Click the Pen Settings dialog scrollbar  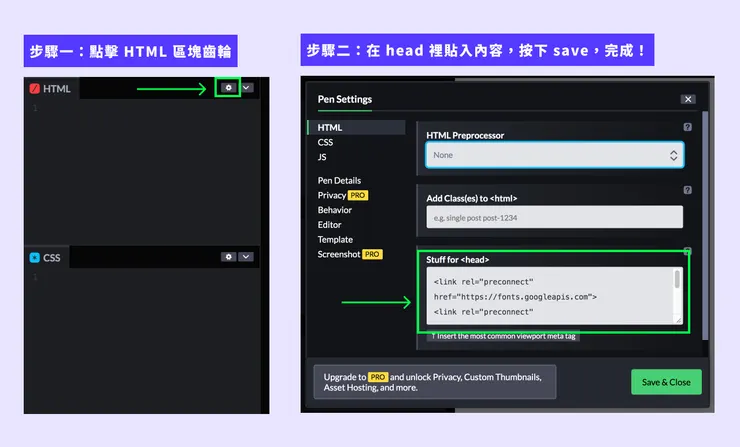click(x=705, y=226)
